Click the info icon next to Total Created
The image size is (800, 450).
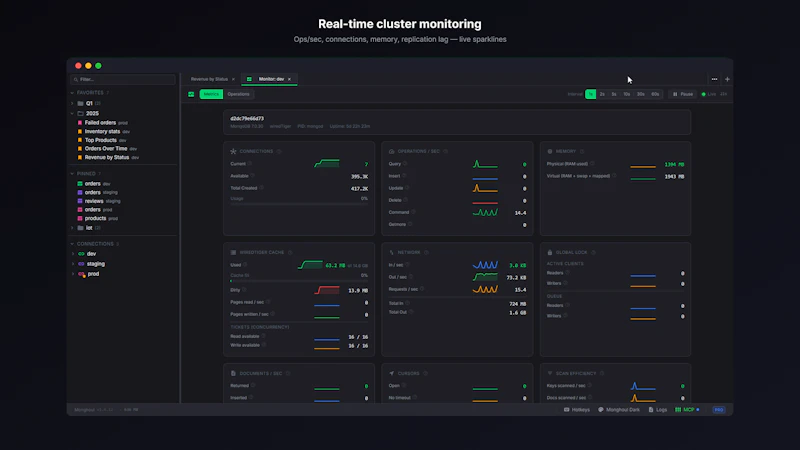261,188
